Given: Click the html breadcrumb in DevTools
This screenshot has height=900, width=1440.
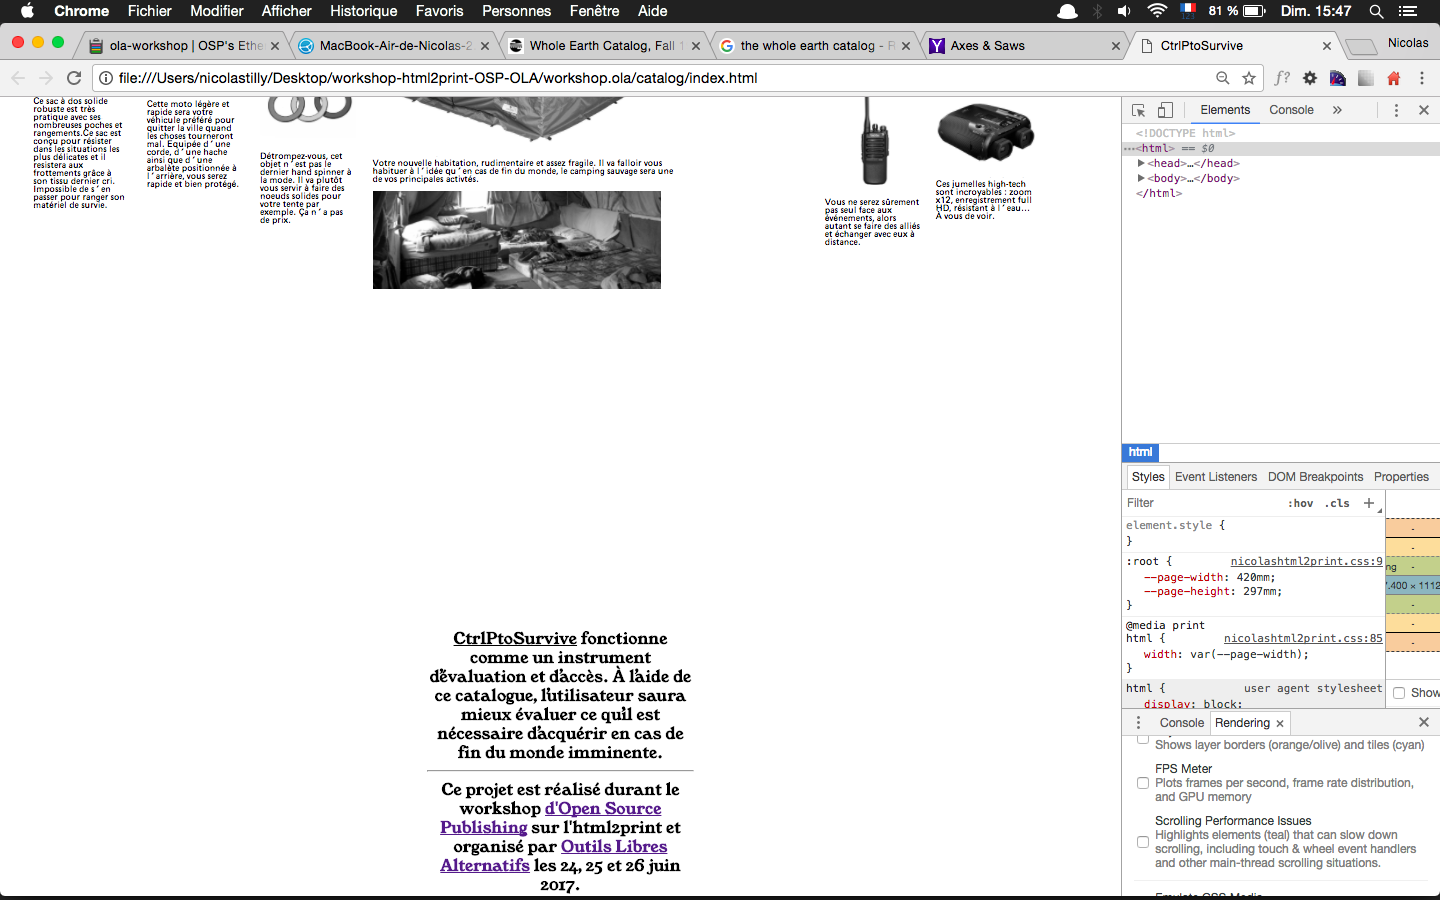Looking at the screenshot, I should tap(1140, 452).
